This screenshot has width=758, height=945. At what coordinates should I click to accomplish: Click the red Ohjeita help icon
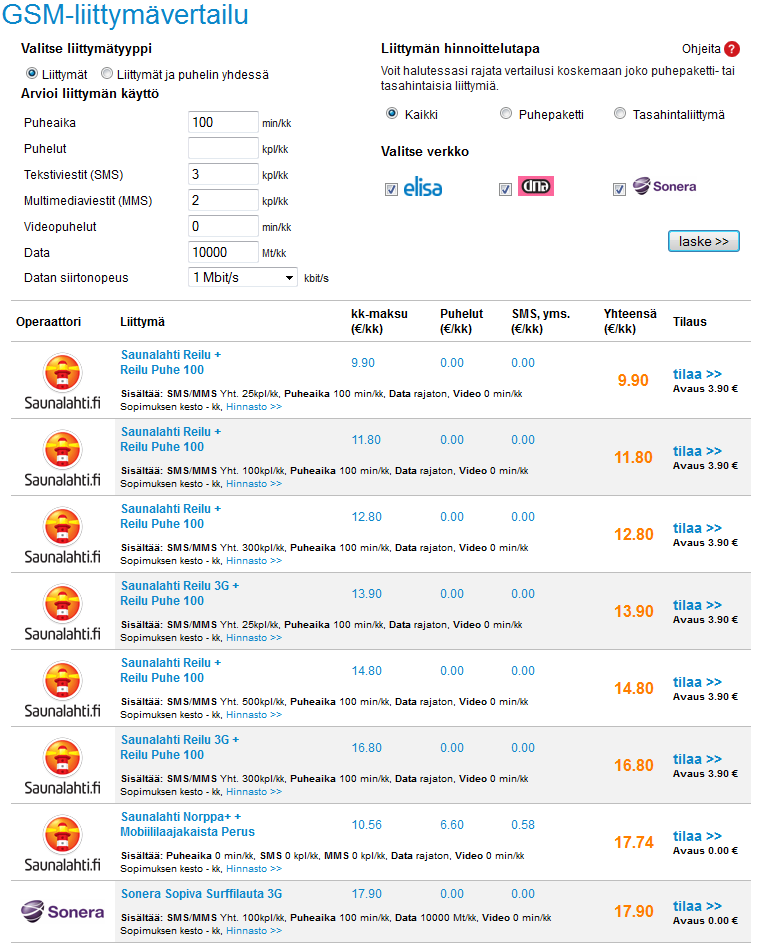click(x=732, y=49)
